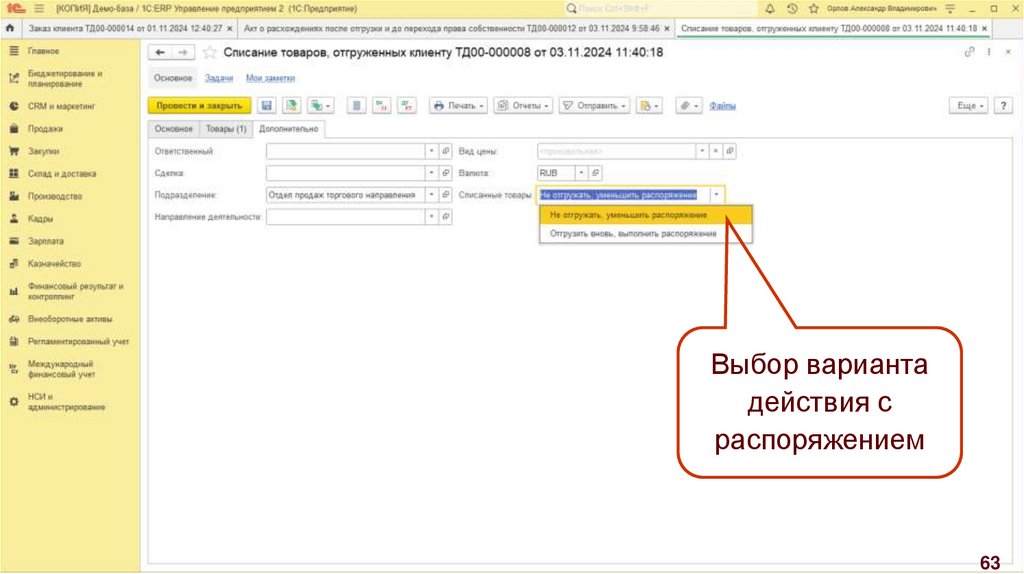
Task: Open the Вид цены item link icon
Action: [729, 151]
